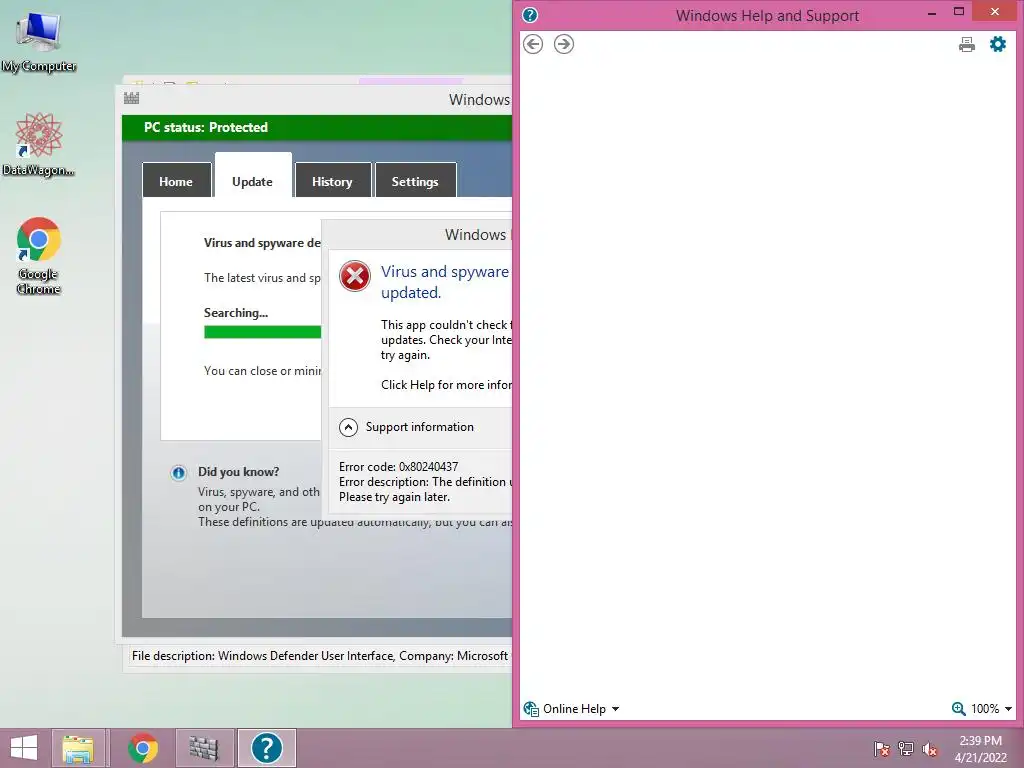Click the PC status: Protected banner
Screen dimensions: 1024x768
pos(317,127)
